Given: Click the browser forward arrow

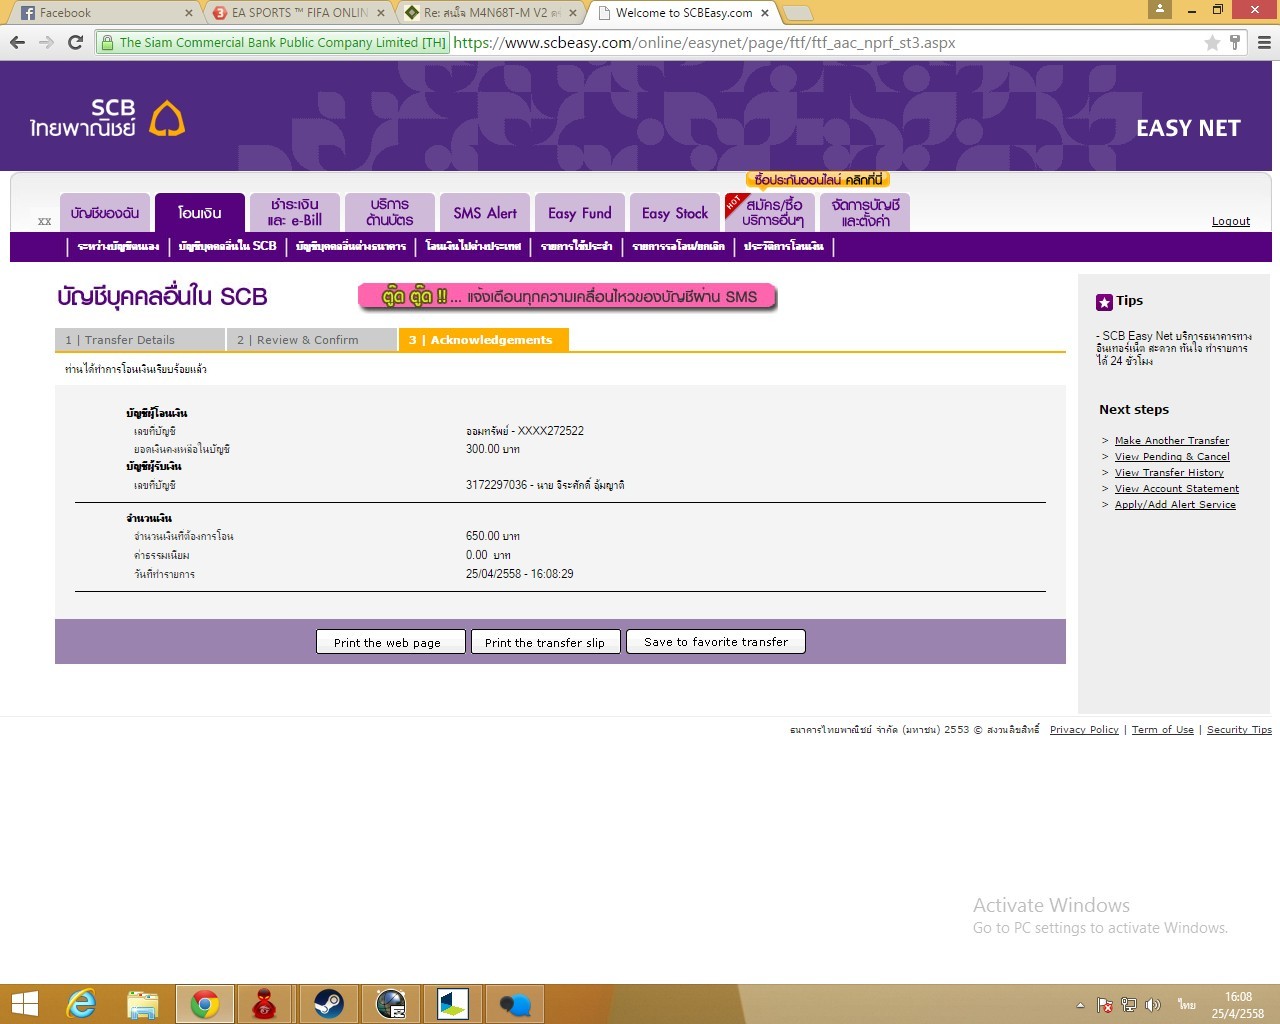Looking at the screenshot, I should click(x=46, y=42).
